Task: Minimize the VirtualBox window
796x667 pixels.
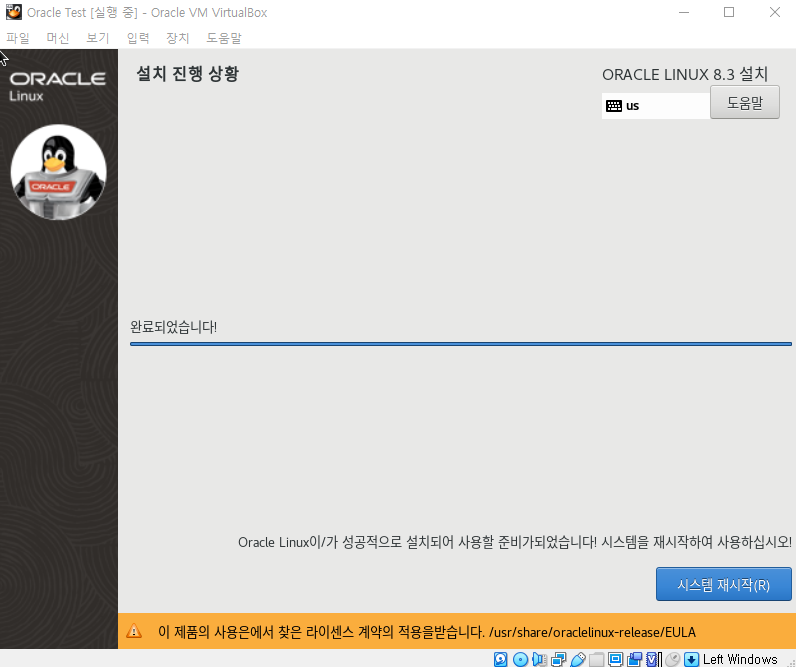Action: [x=684, y=12]
